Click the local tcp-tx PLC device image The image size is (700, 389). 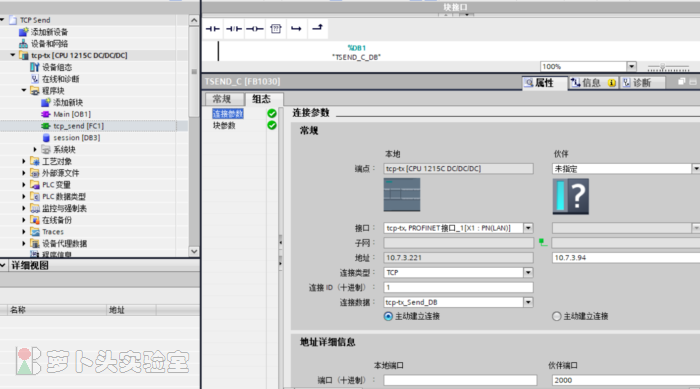402,195
